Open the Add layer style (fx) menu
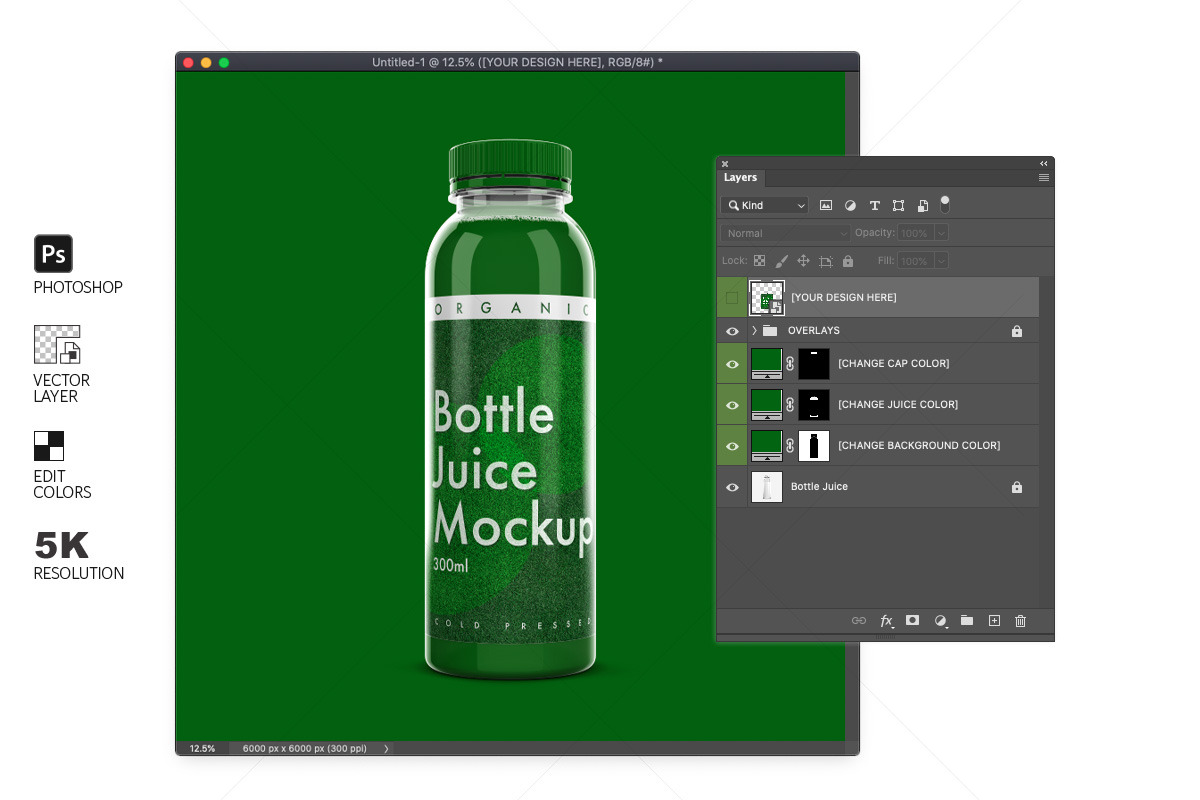 [886, 621]
